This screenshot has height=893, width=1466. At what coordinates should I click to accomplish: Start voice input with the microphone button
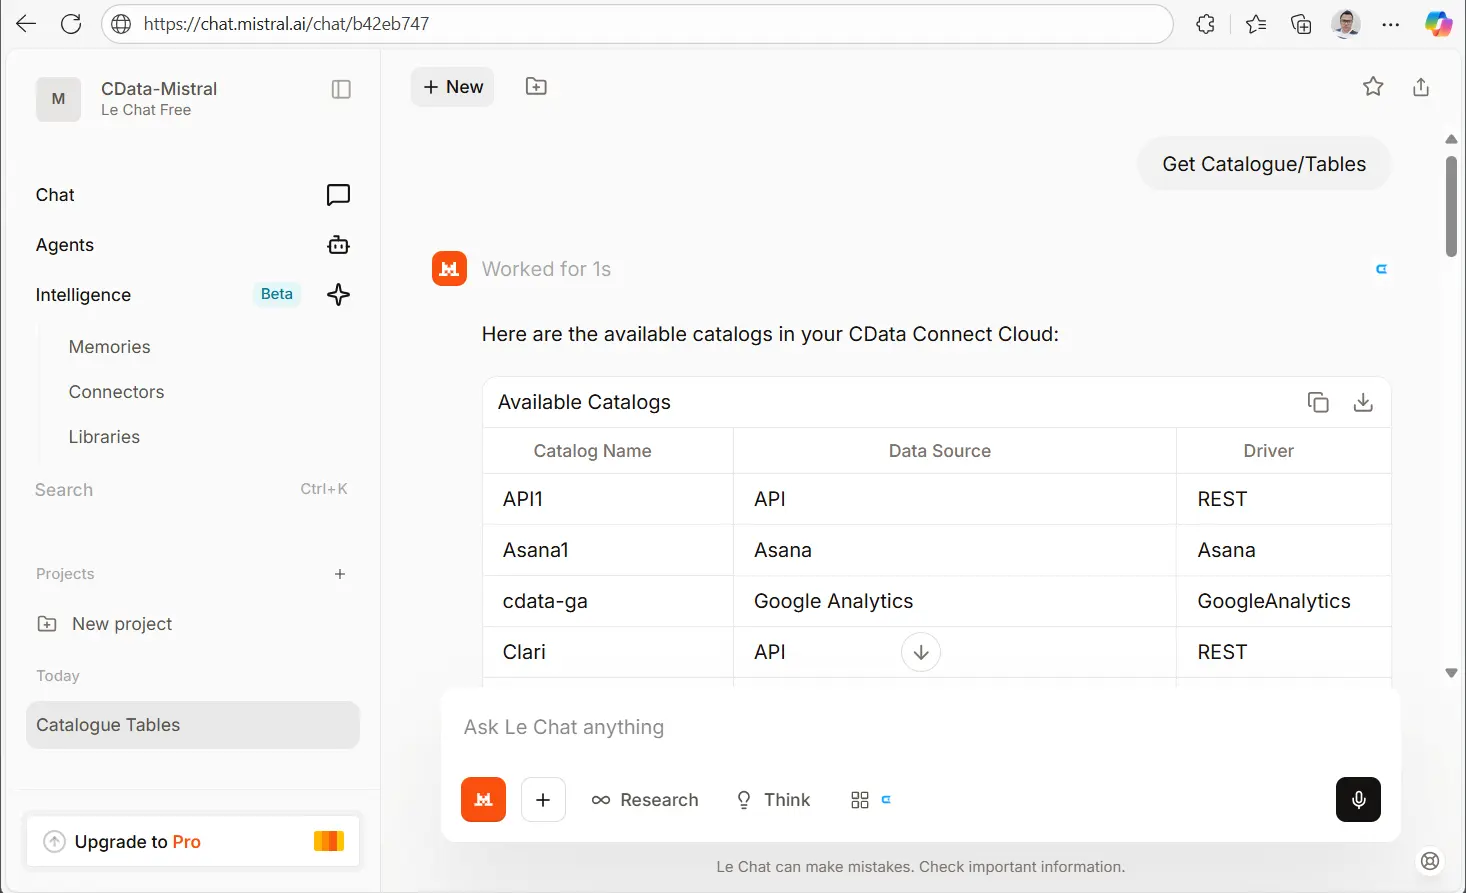(1358, 800)
